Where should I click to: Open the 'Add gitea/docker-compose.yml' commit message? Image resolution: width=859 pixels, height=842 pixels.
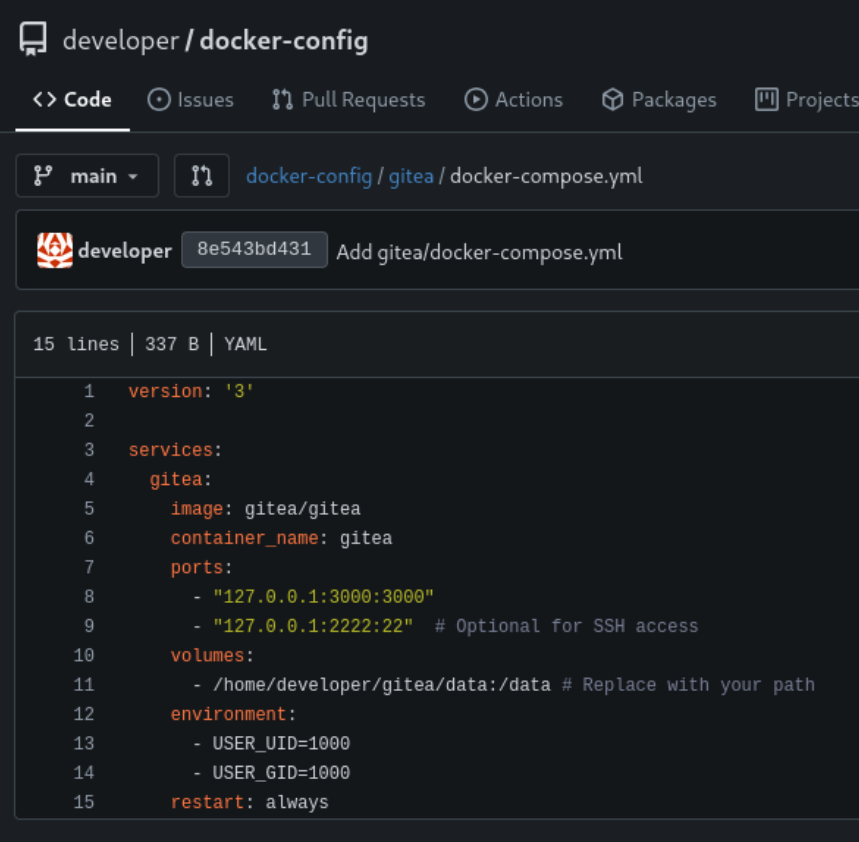point(479,252)
